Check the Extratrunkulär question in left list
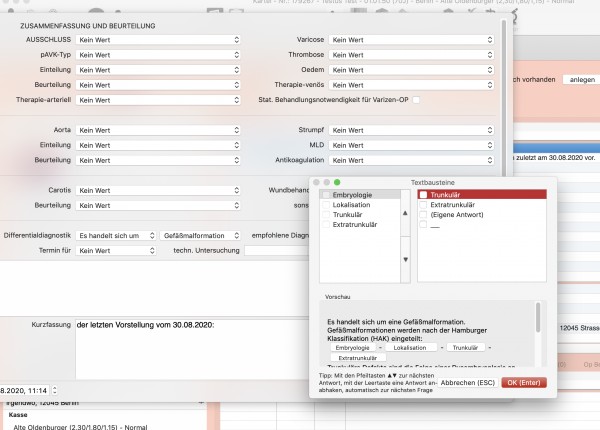This screenshot has width=600, height=430. pos(326,225)
